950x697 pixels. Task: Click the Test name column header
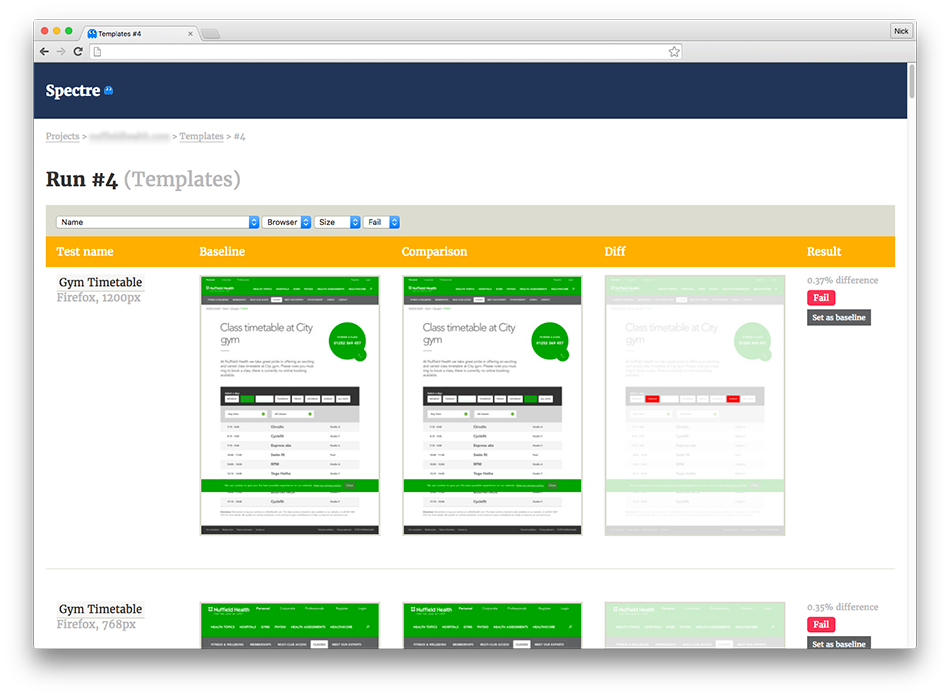85,252
